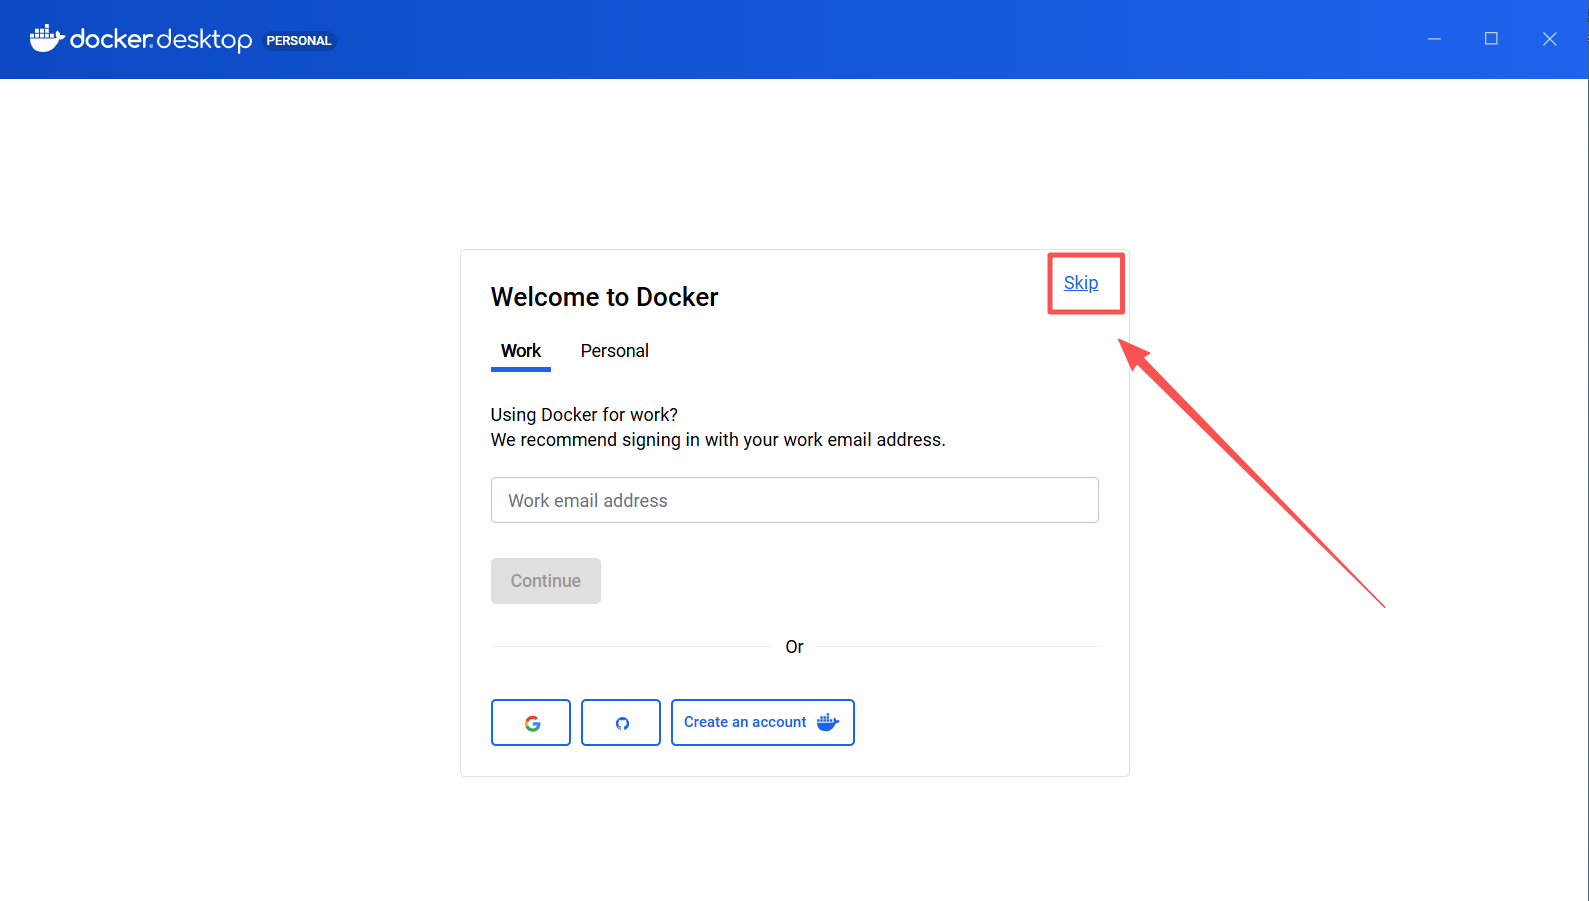
Task: Click the work email recommendation text
Action: (718, 440)
